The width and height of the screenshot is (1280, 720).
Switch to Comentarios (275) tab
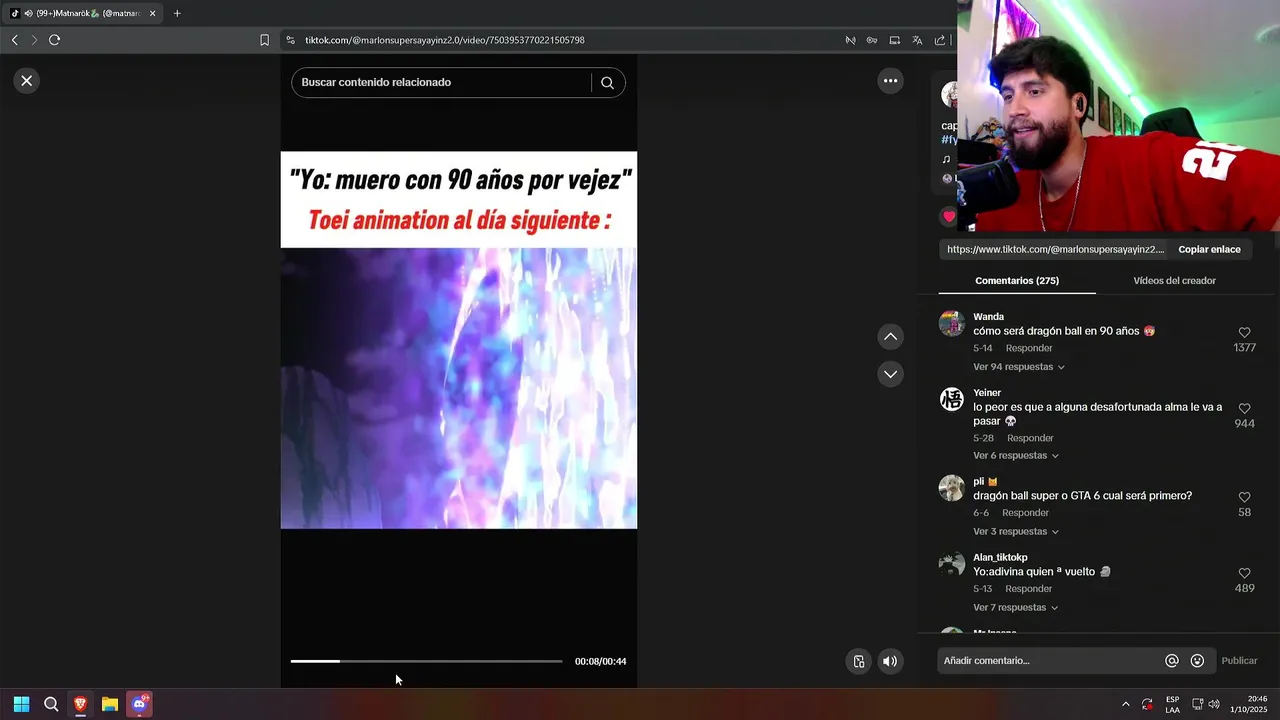pos(1017,281)
